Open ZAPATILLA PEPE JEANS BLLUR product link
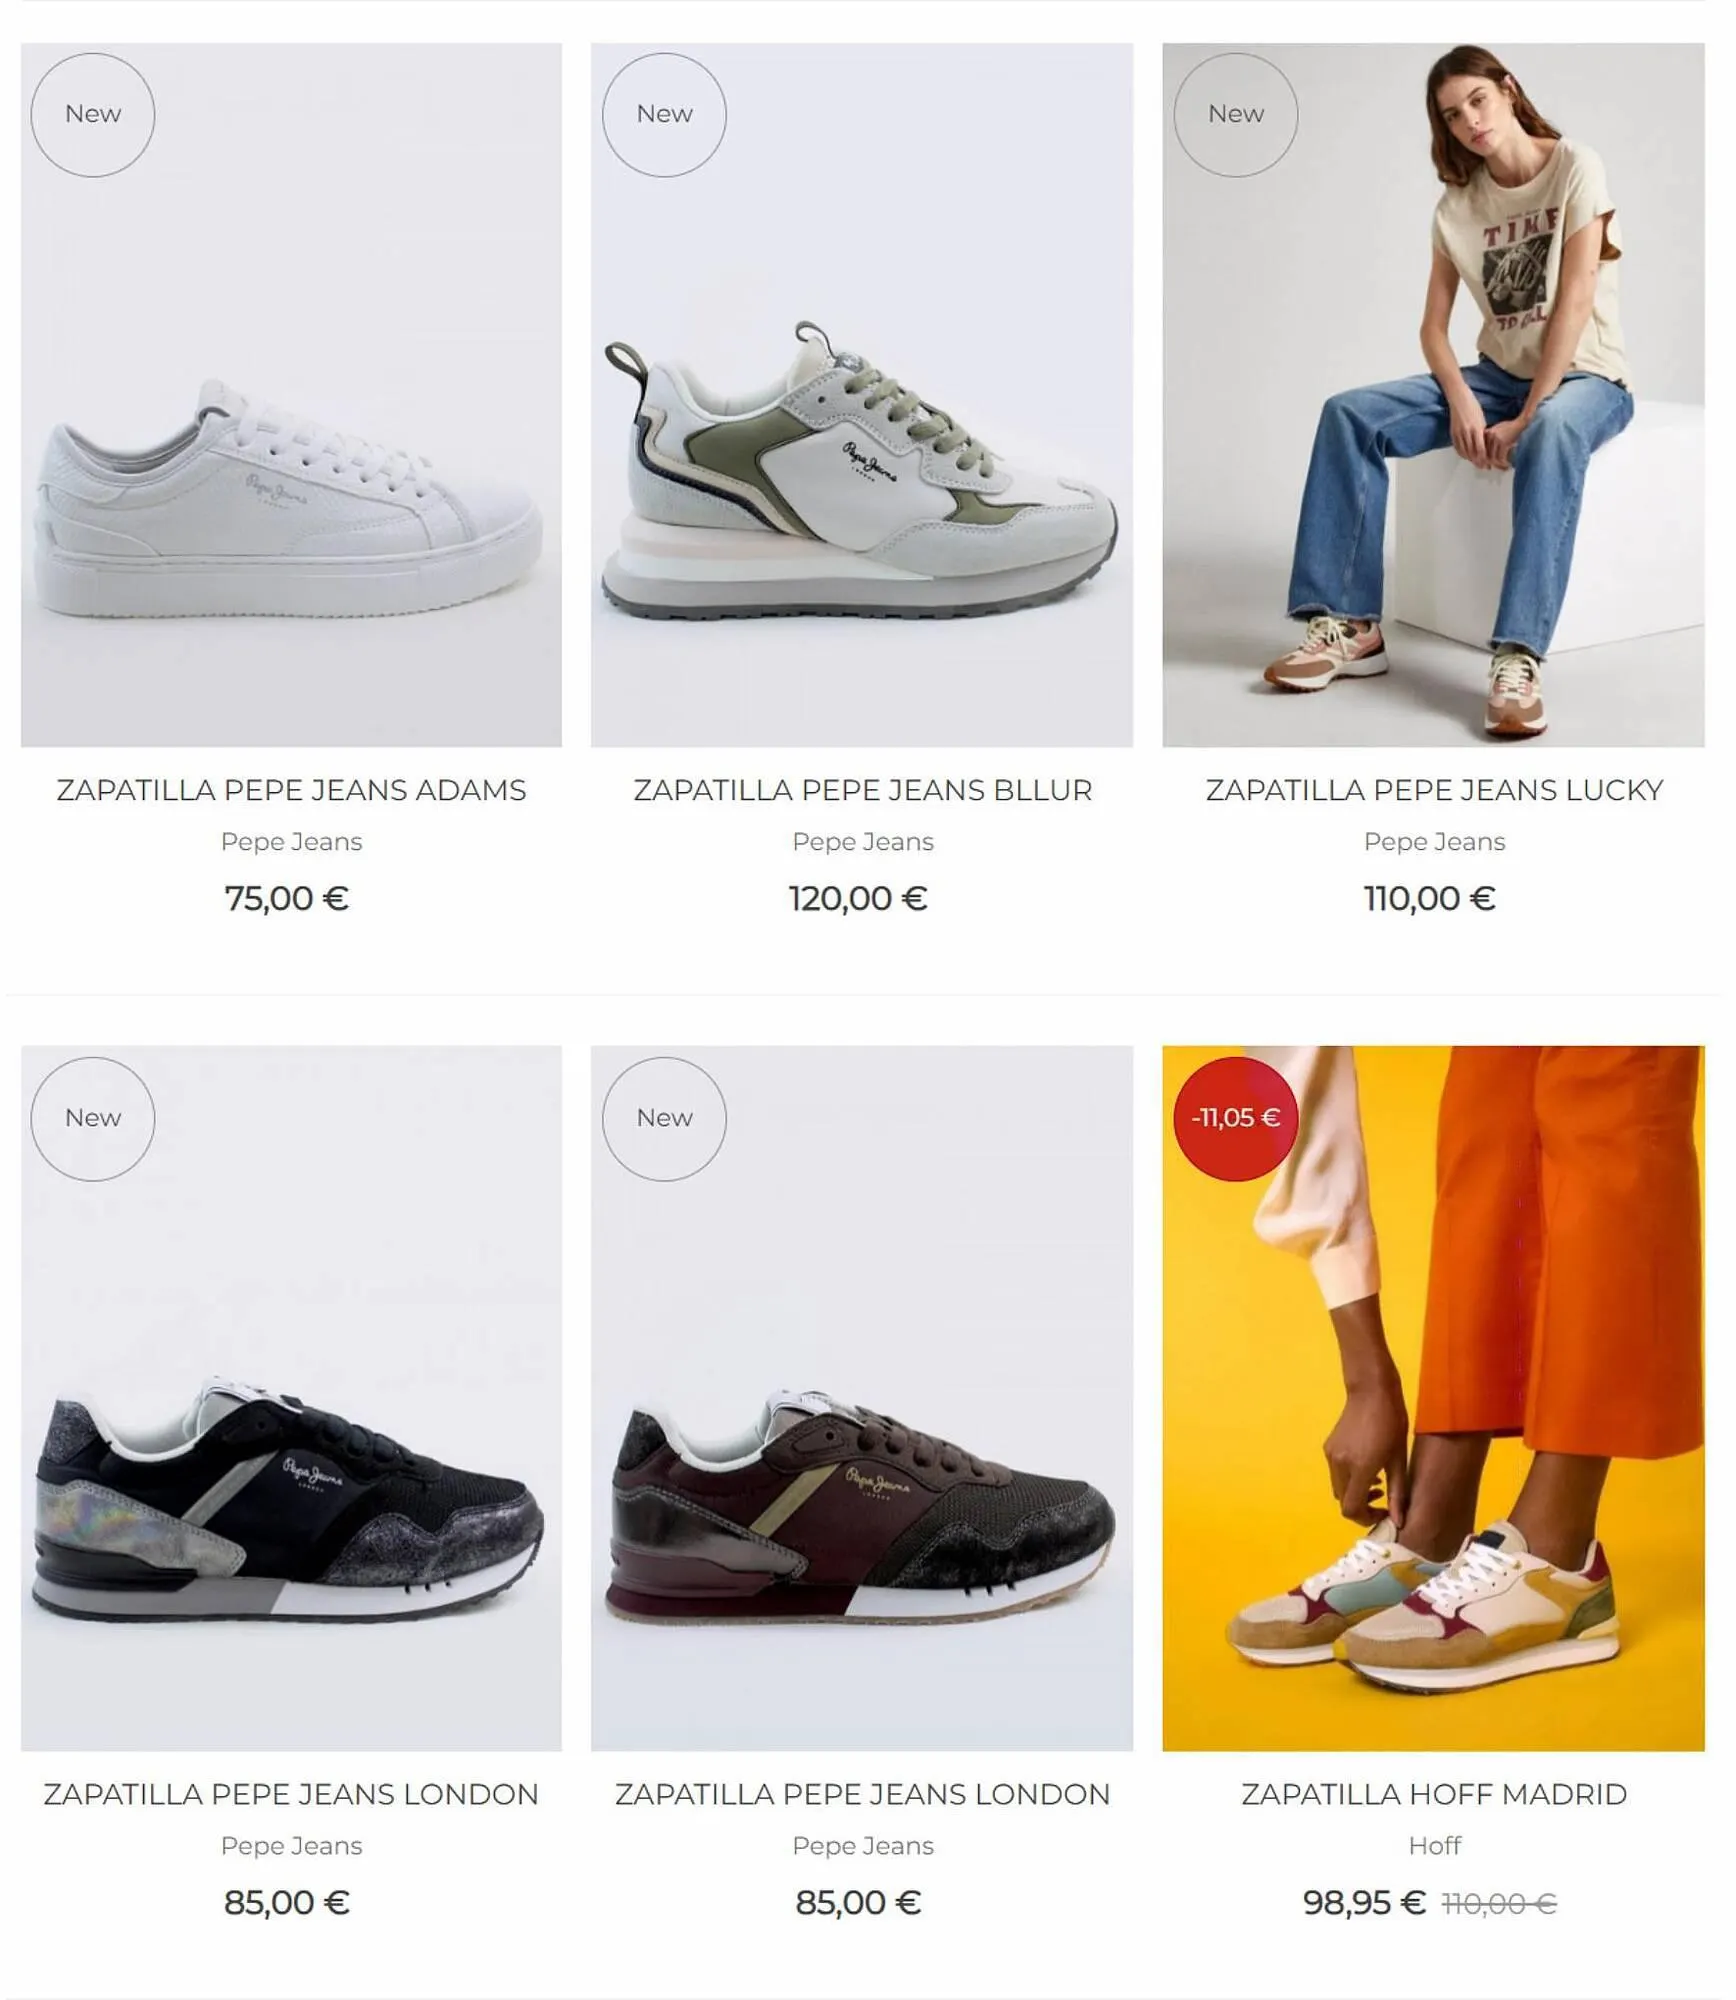 coord(863,790)
